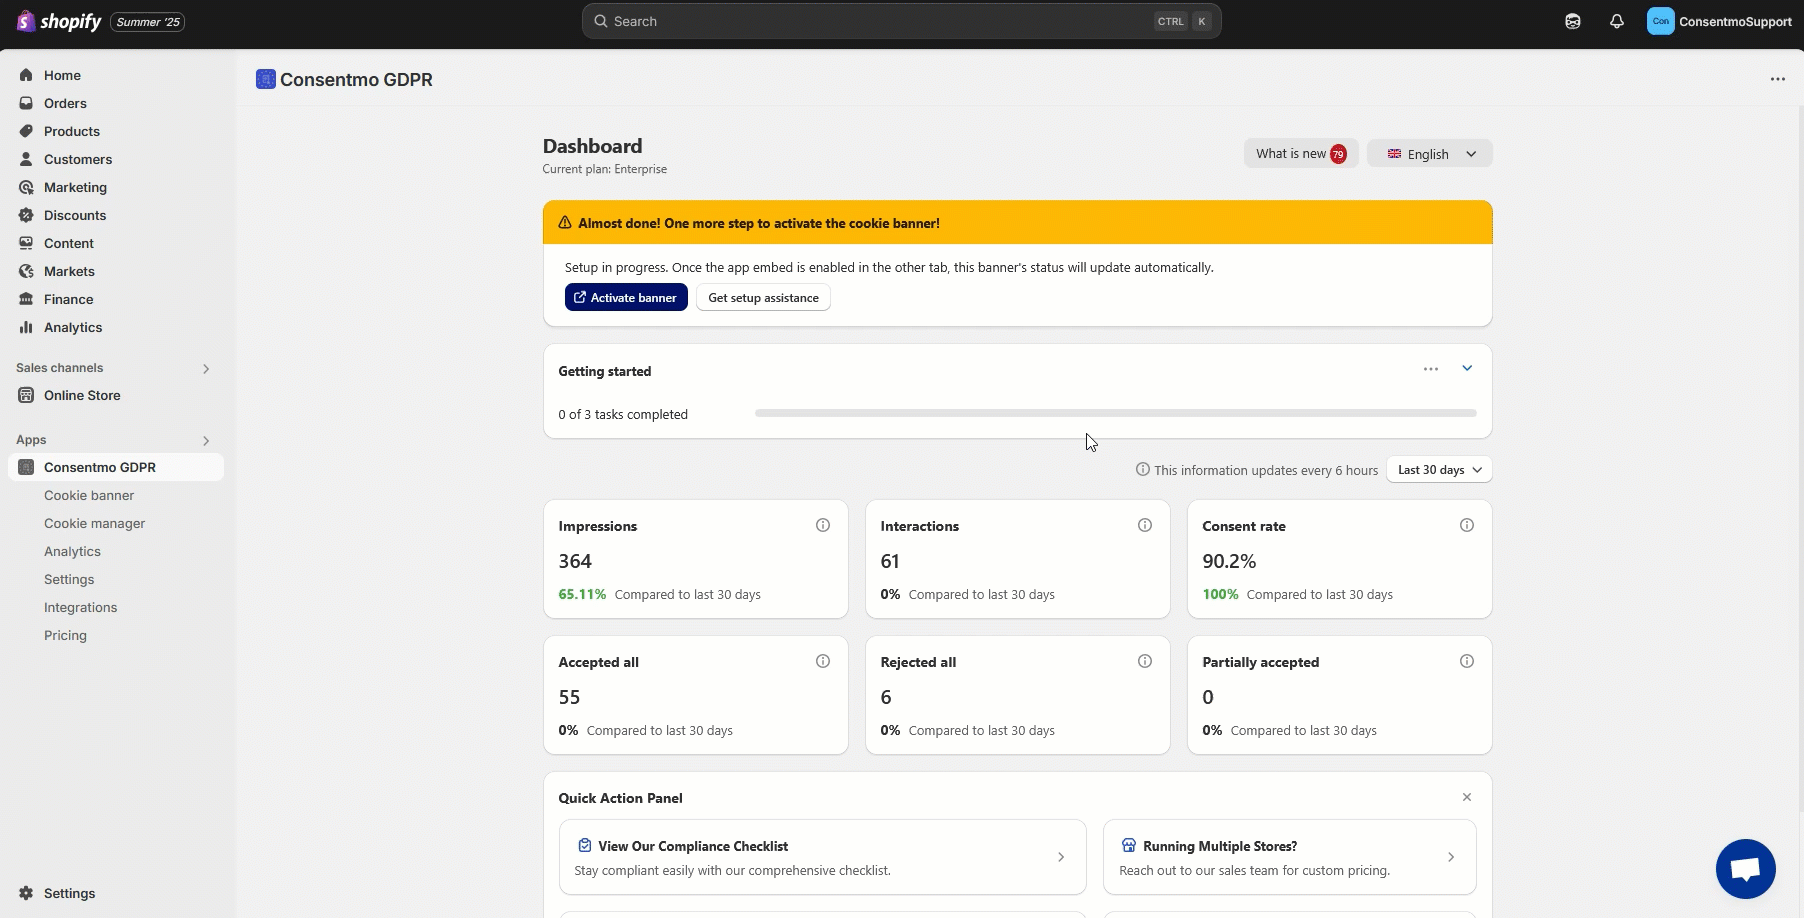Click the 79 new-updates count badge

1338,154
